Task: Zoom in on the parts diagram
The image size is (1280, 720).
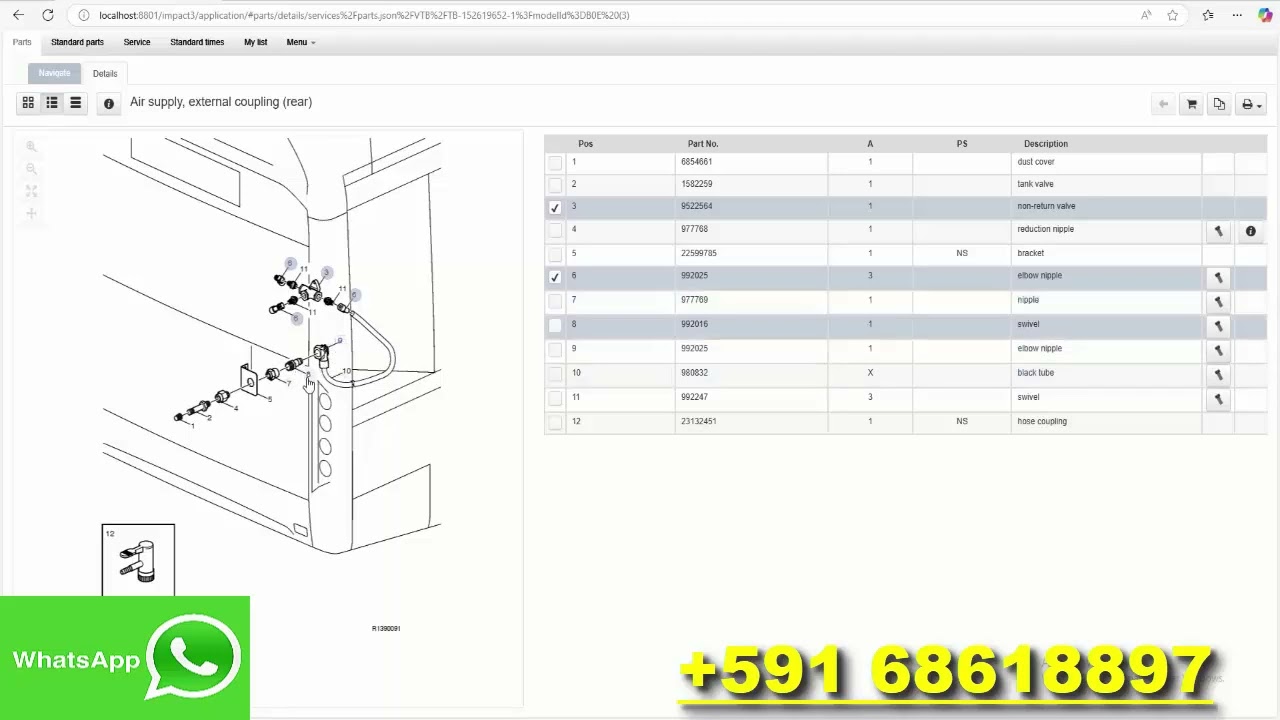Action: pyautogui.click(x=31, y=147)
